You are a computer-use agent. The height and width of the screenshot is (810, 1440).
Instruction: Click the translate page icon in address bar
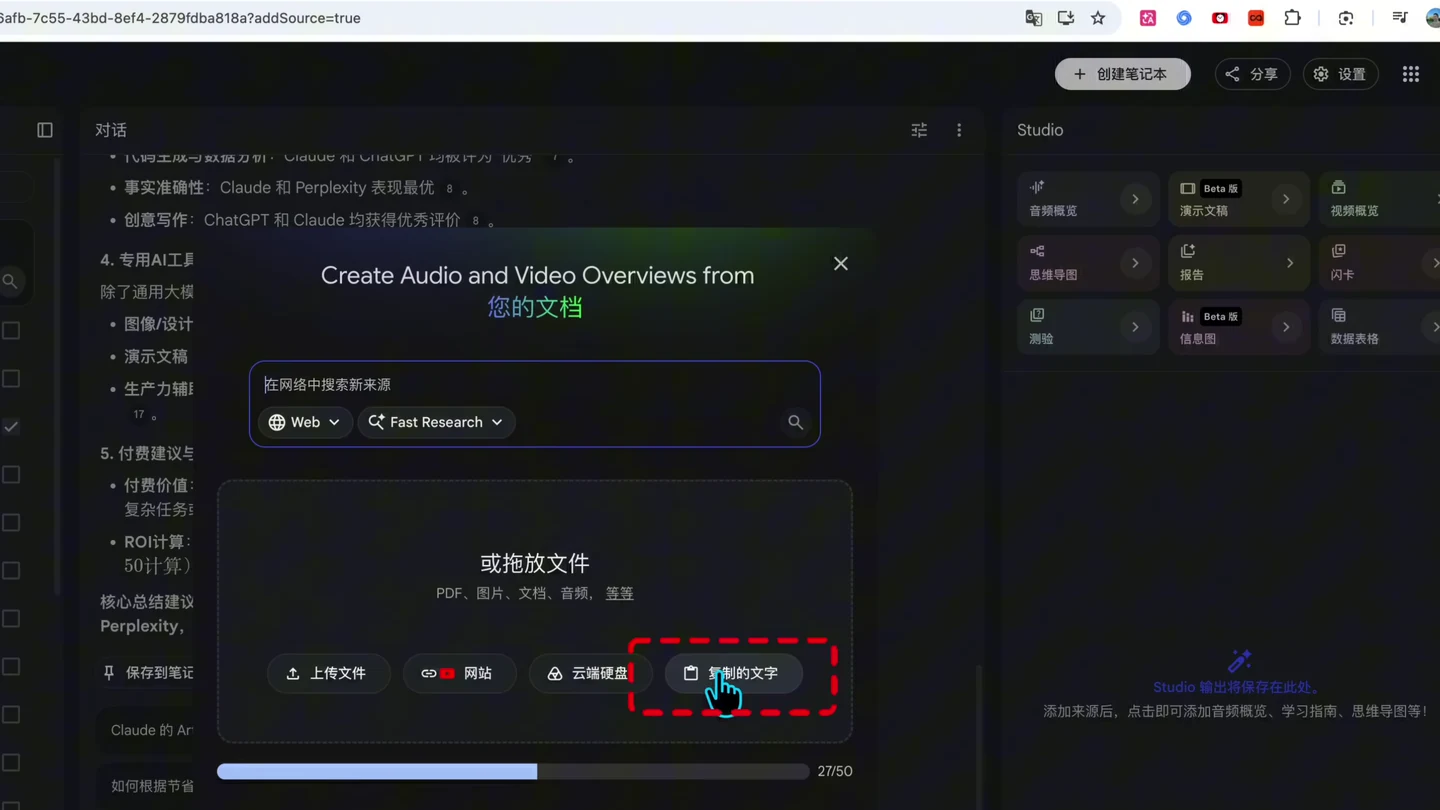click(x=1034, y=18)
